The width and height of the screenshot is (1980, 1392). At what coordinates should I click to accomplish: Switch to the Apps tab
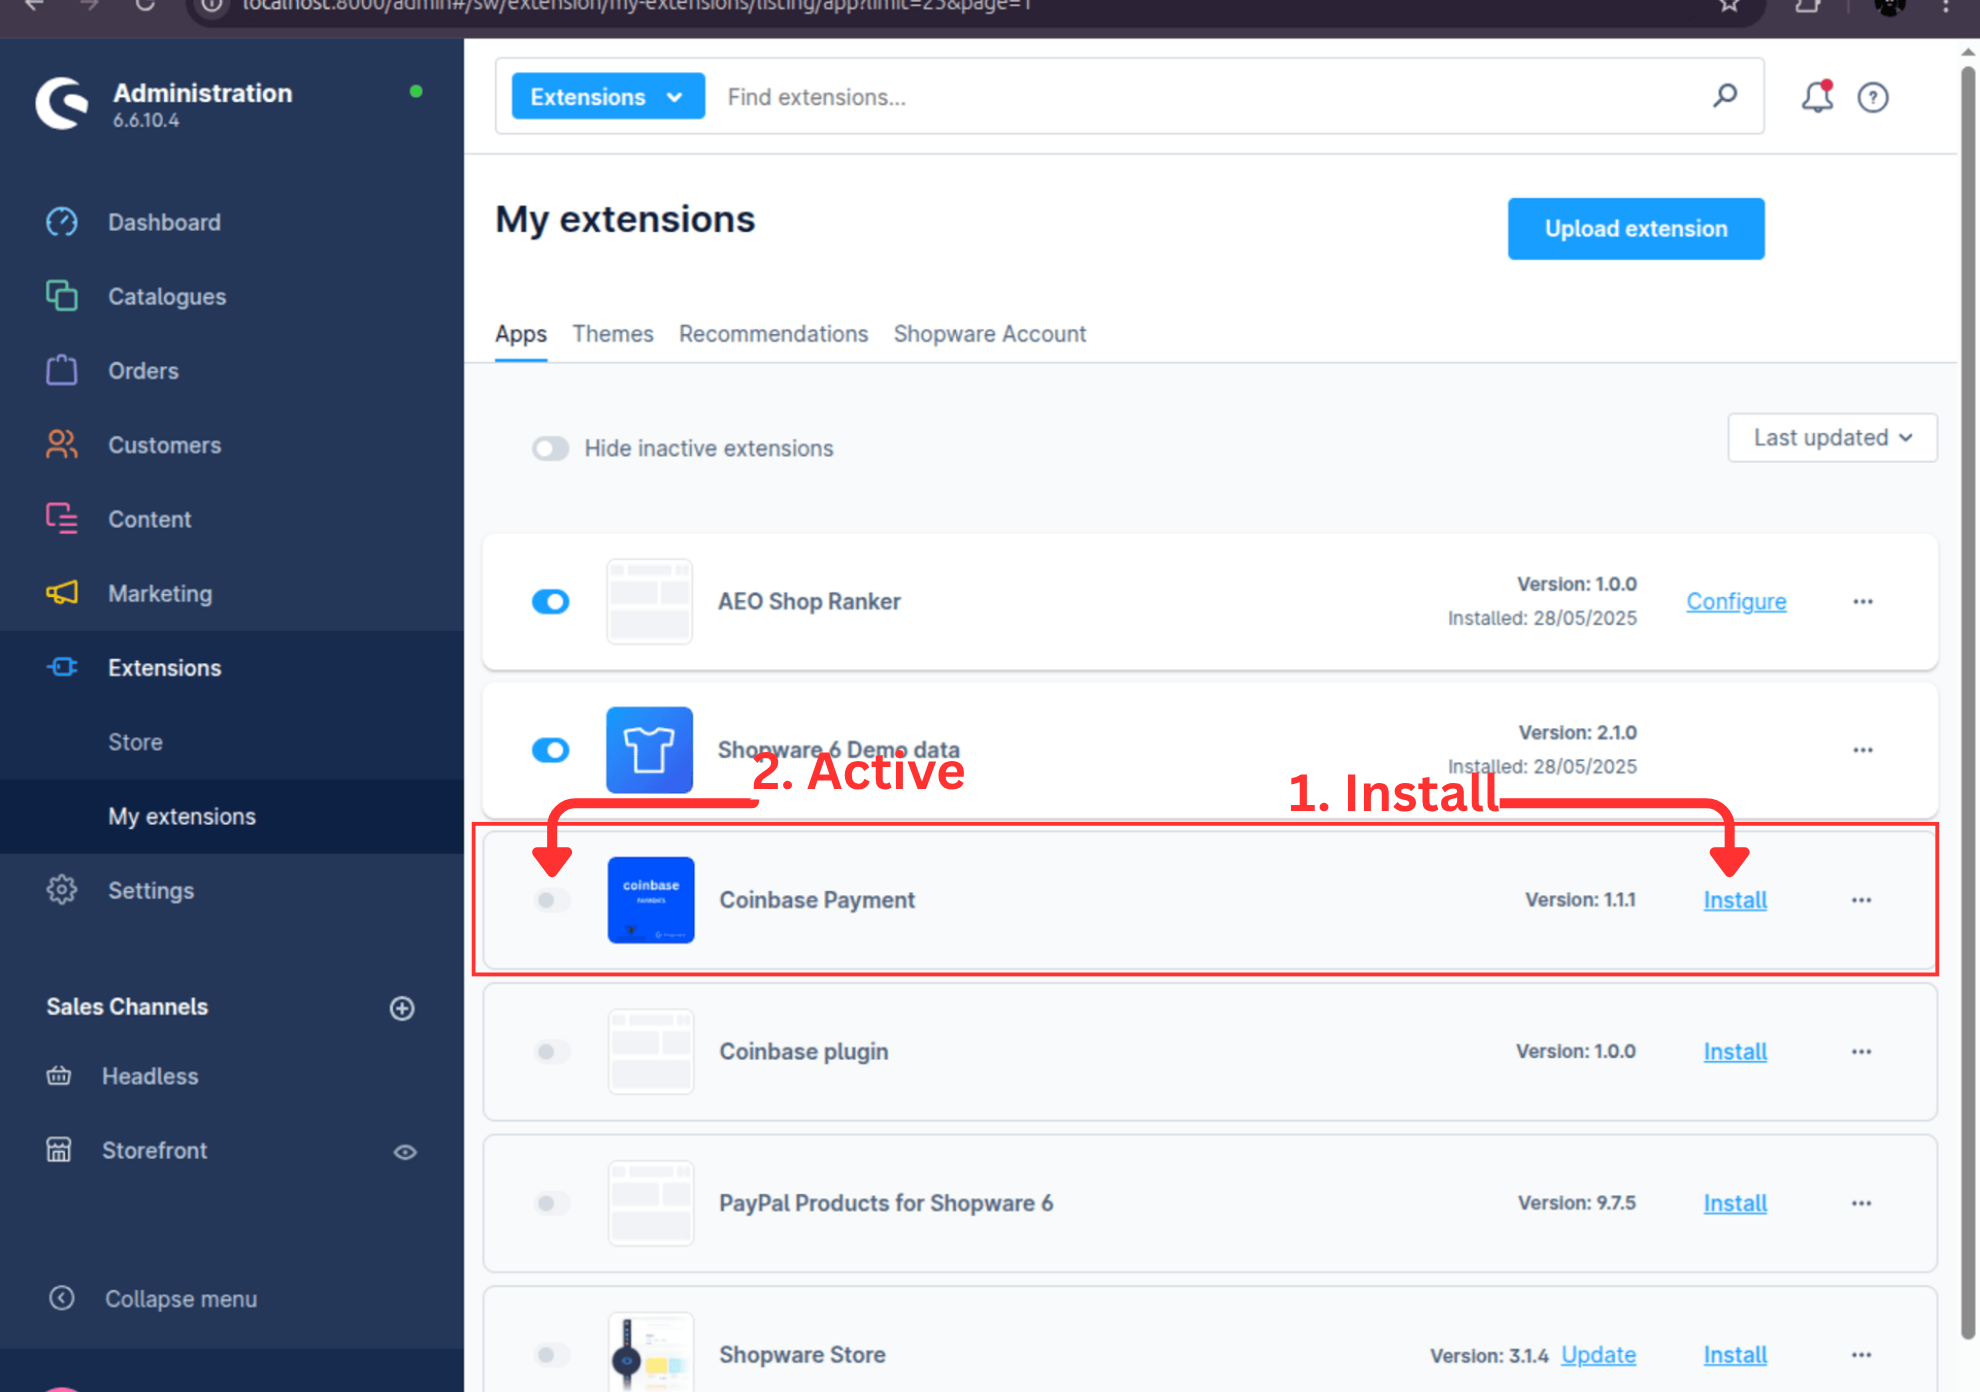point(520,334)
